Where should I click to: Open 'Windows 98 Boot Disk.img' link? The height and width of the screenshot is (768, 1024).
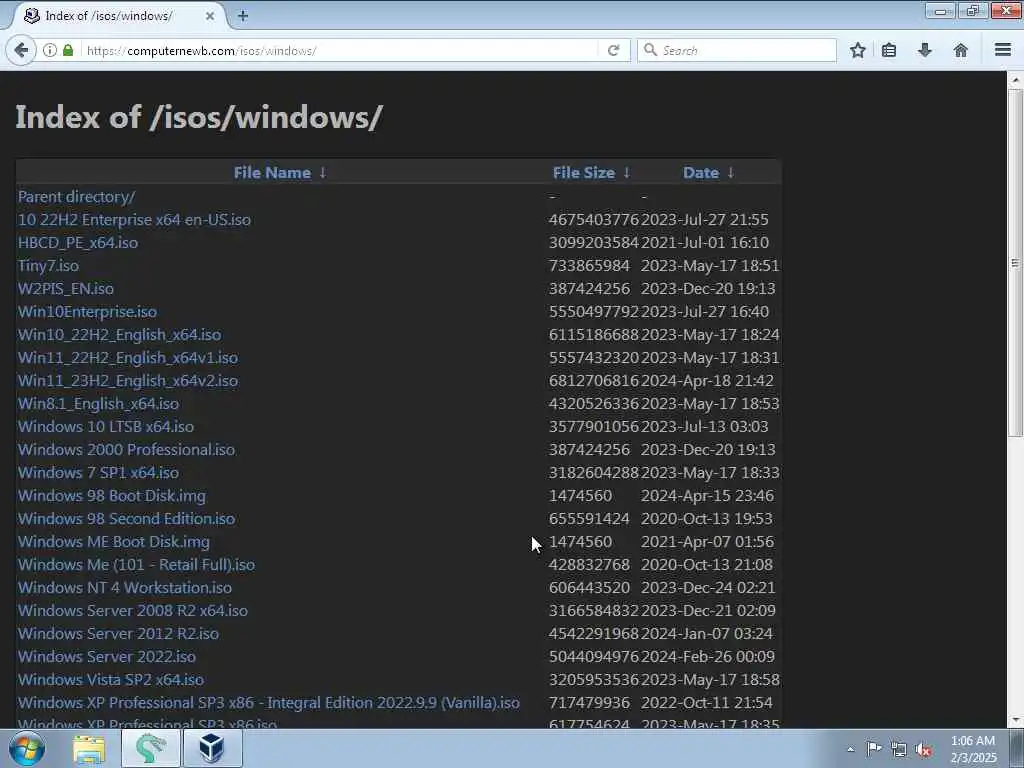[112, 496]
